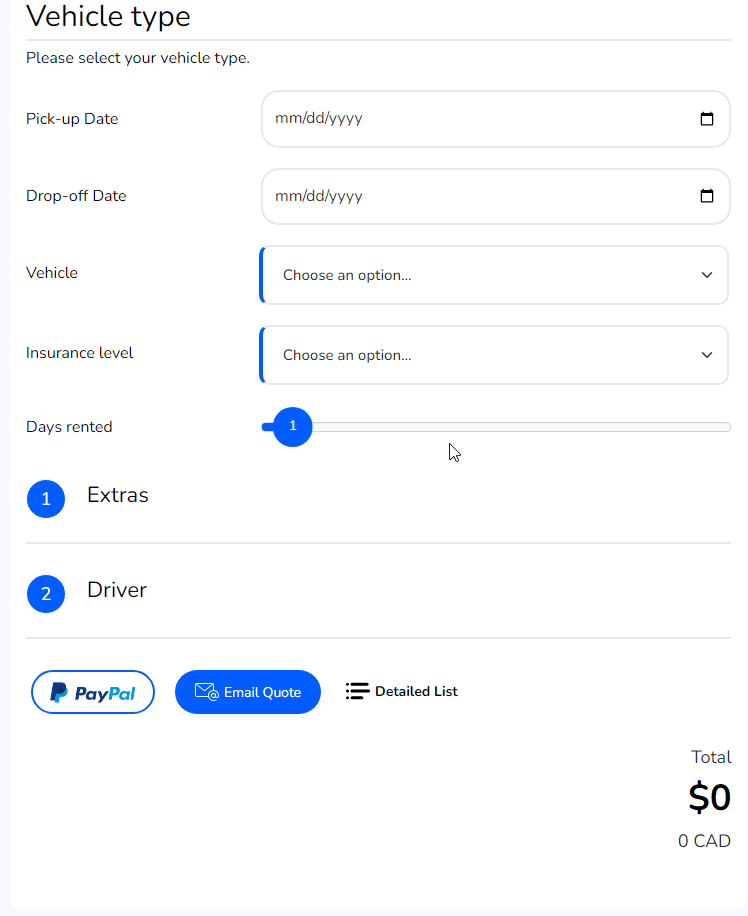
Task: Click the numbered circle 2 beside Driver
Action: pos(46,594)
